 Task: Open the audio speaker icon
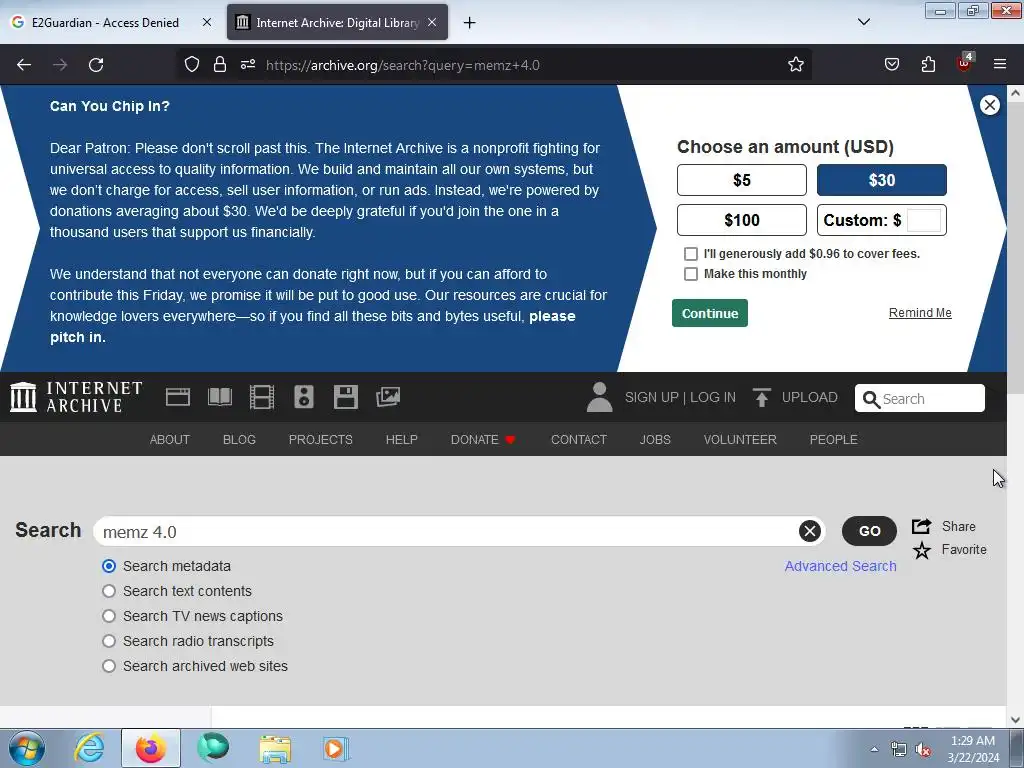click(x=304, y=397)
